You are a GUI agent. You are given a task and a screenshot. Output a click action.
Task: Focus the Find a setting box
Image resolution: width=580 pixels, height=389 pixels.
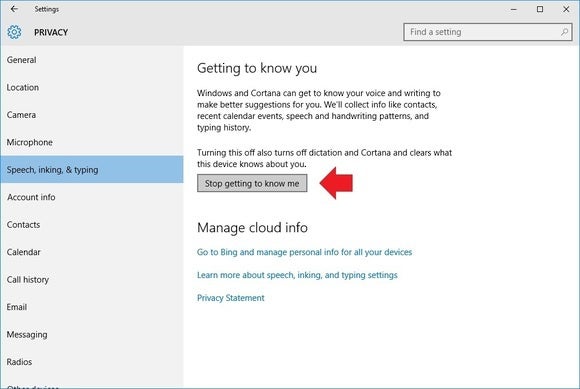pos(488,32)
